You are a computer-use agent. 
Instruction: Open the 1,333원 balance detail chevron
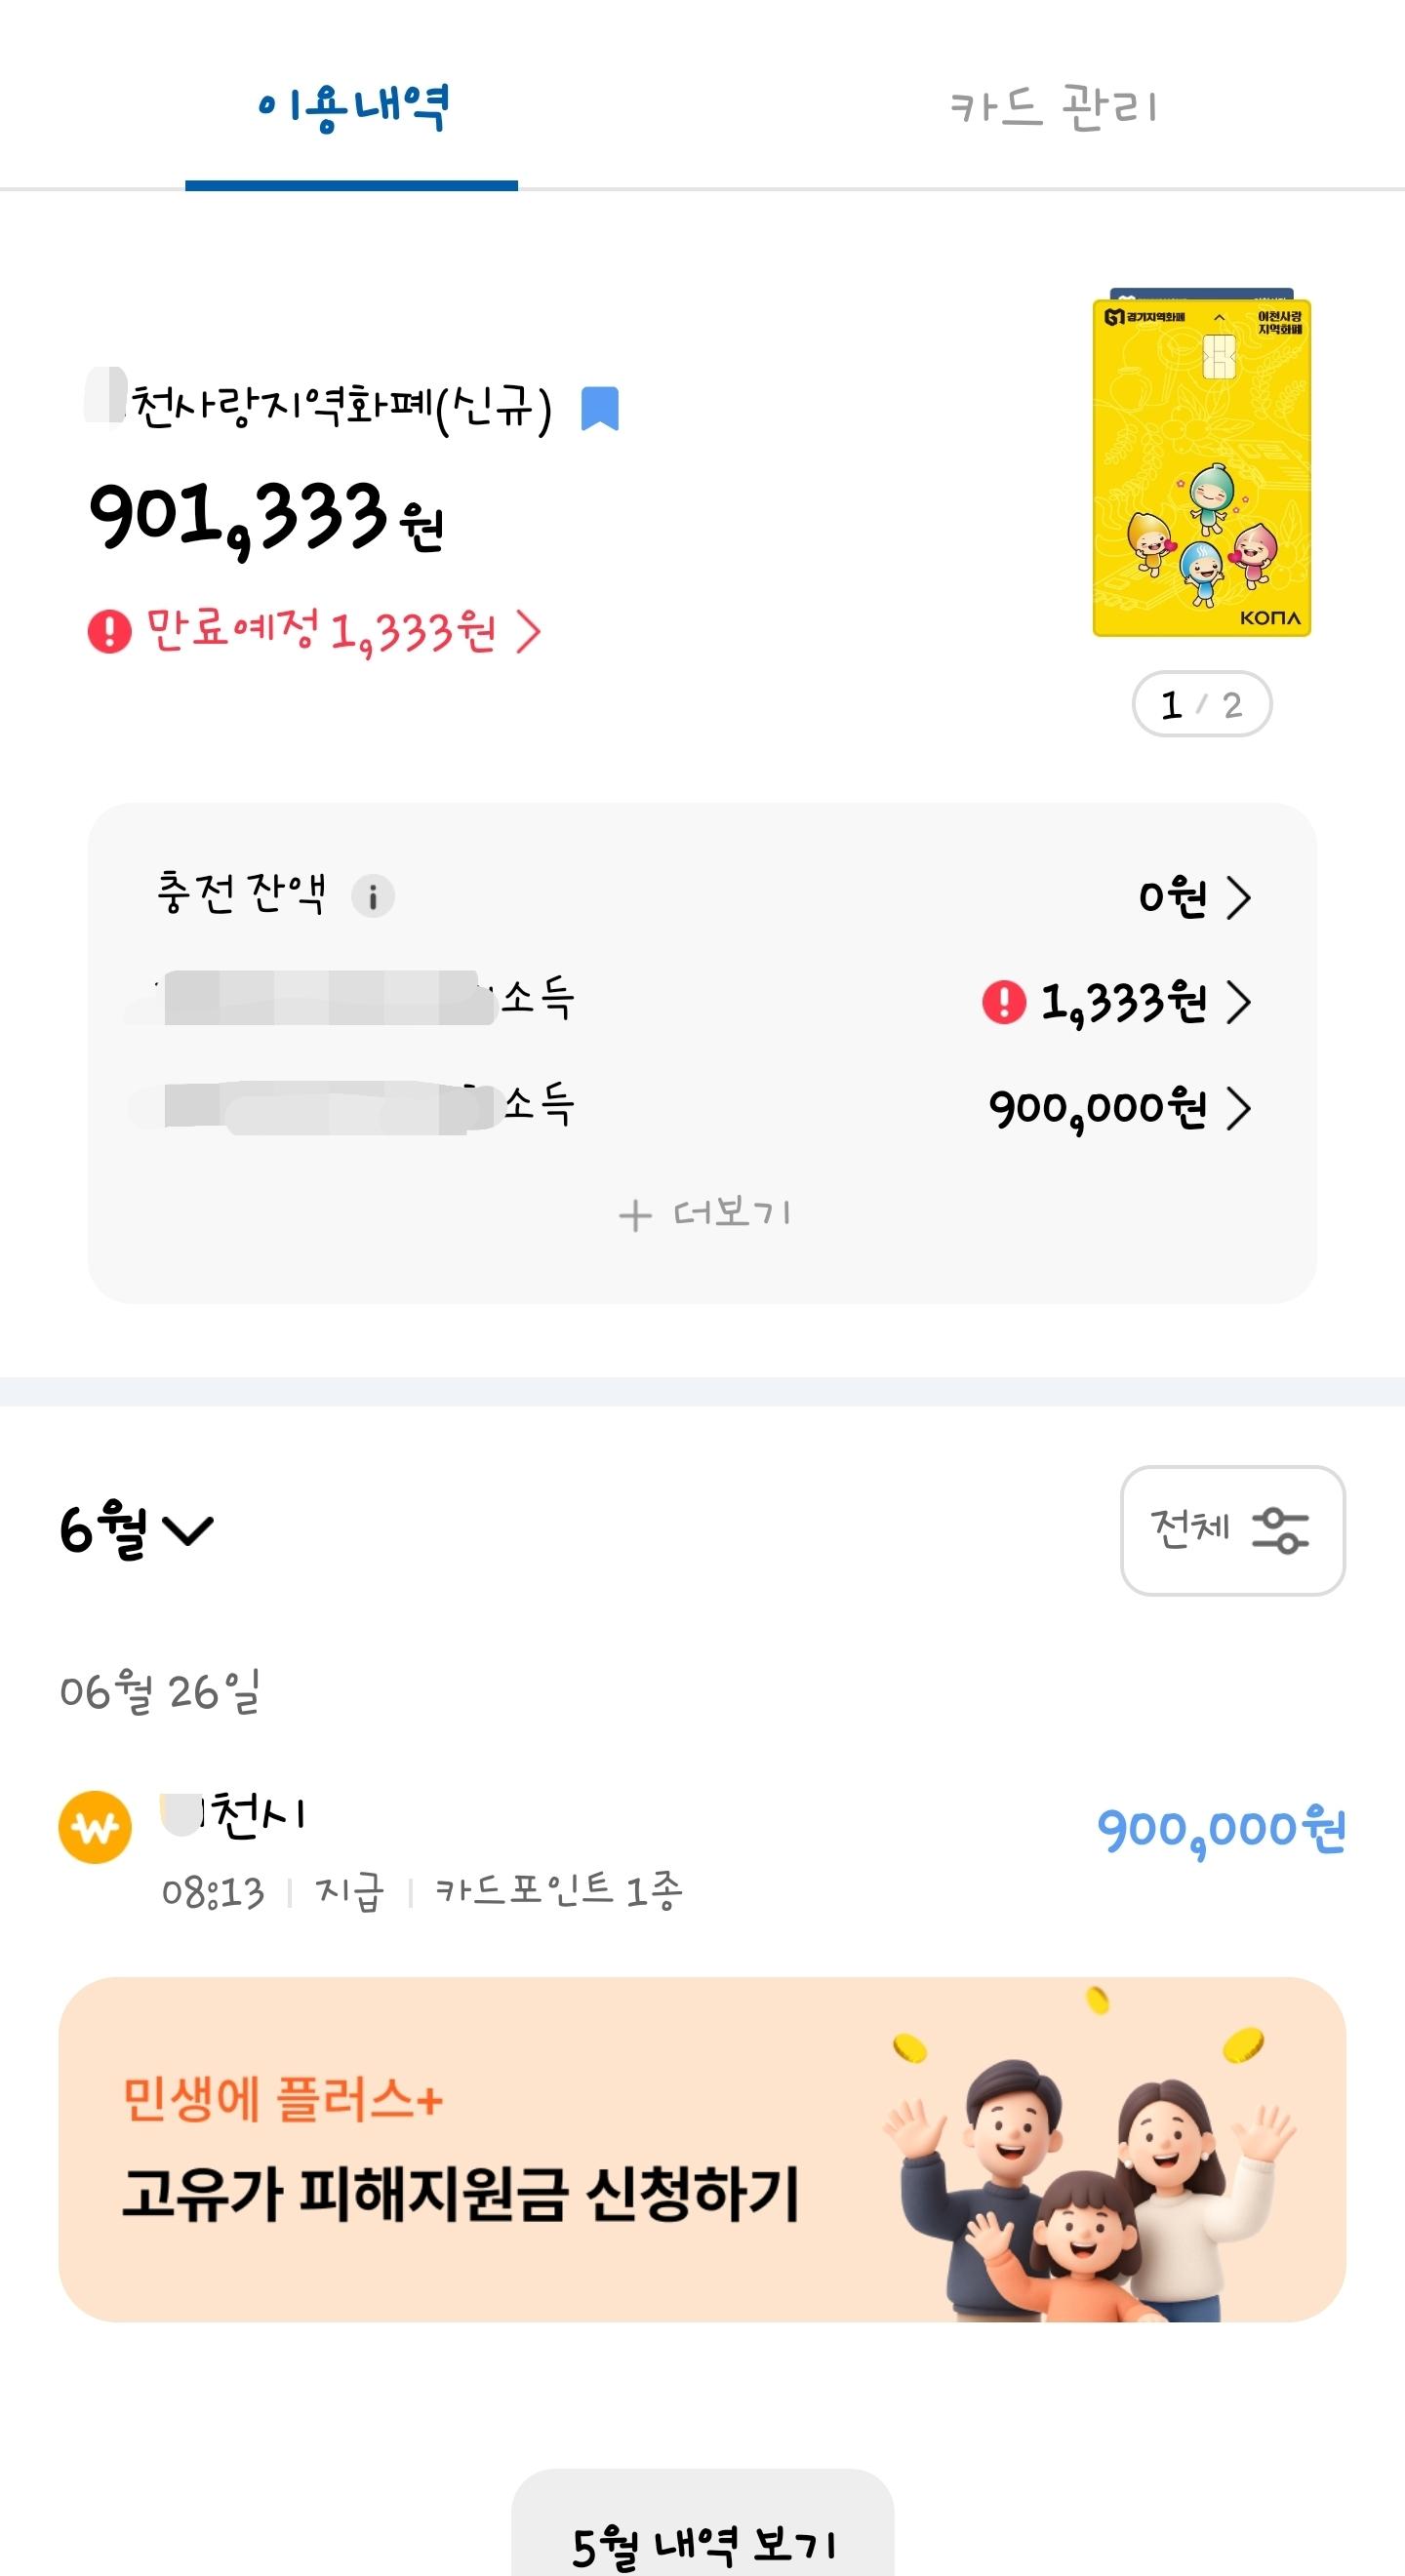pyautogui.click(x=1239, y=1002)
